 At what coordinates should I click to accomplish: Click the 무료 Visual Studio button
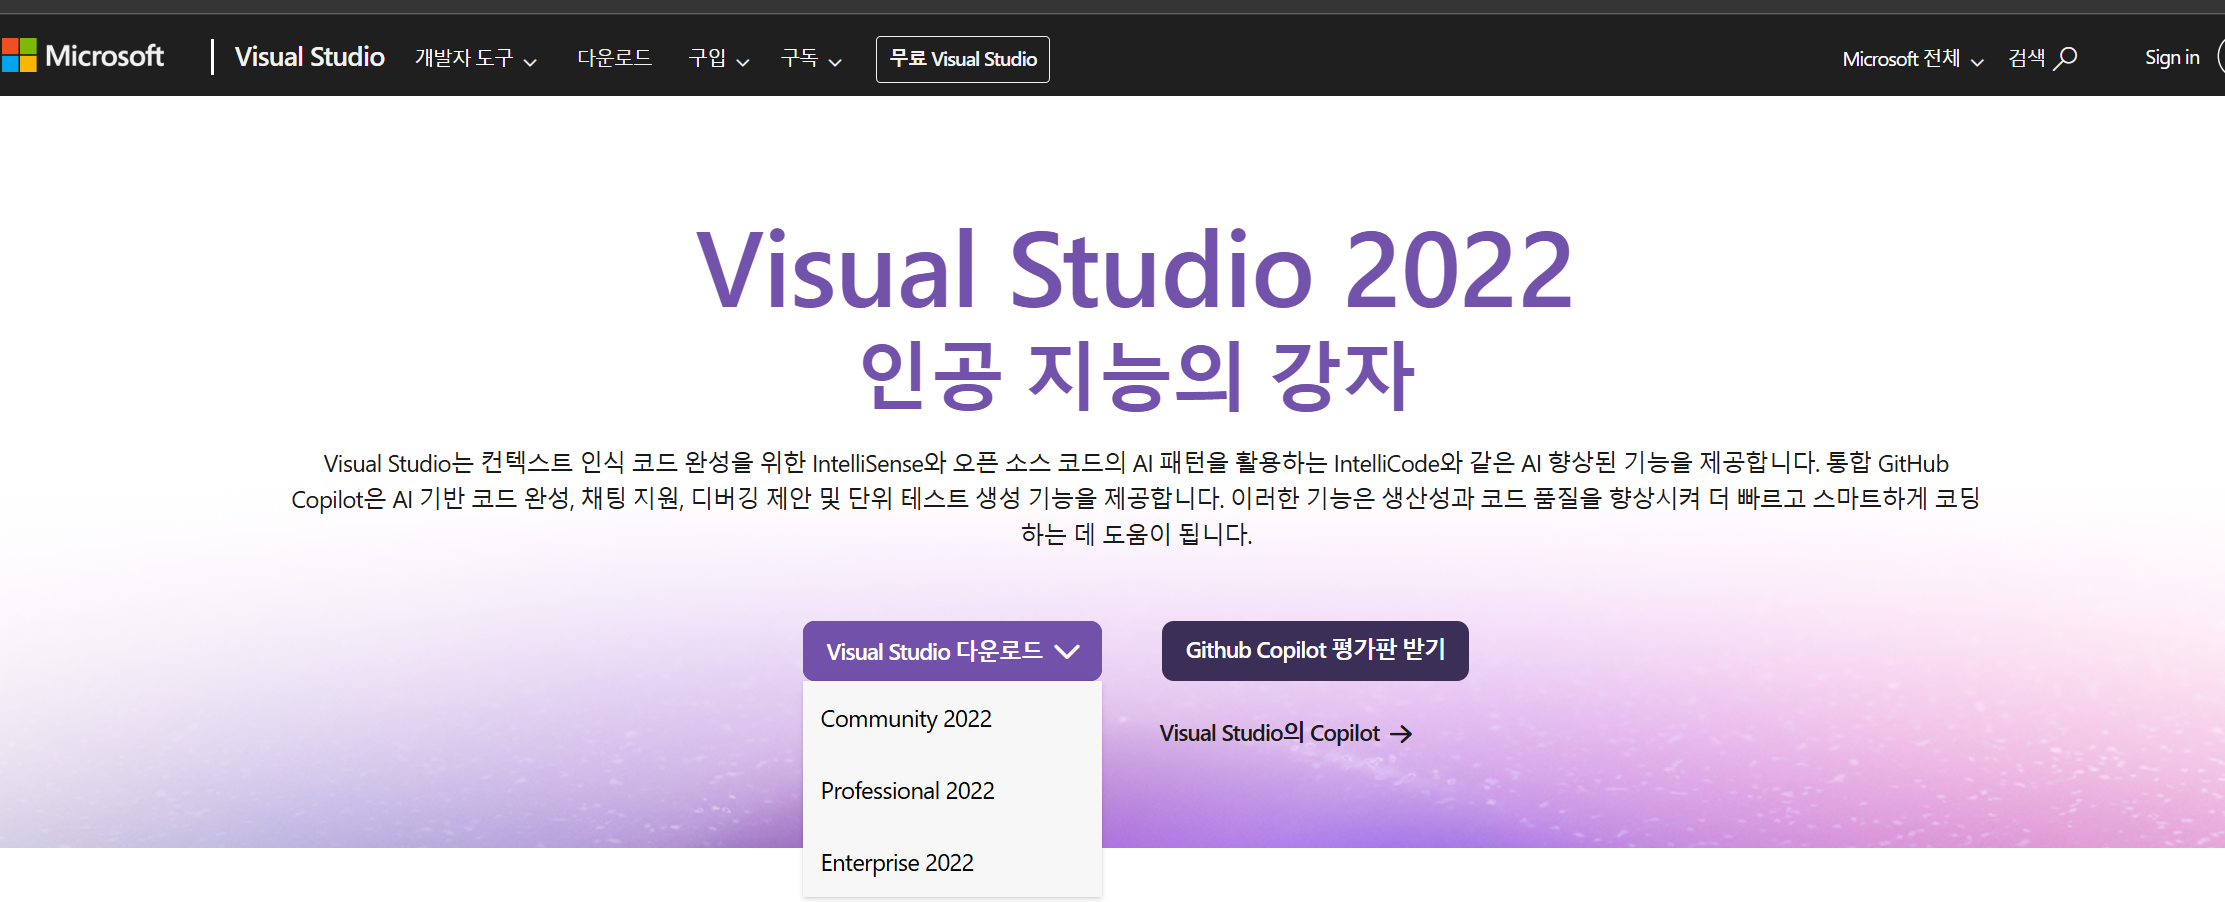click(x=962, y=59)
